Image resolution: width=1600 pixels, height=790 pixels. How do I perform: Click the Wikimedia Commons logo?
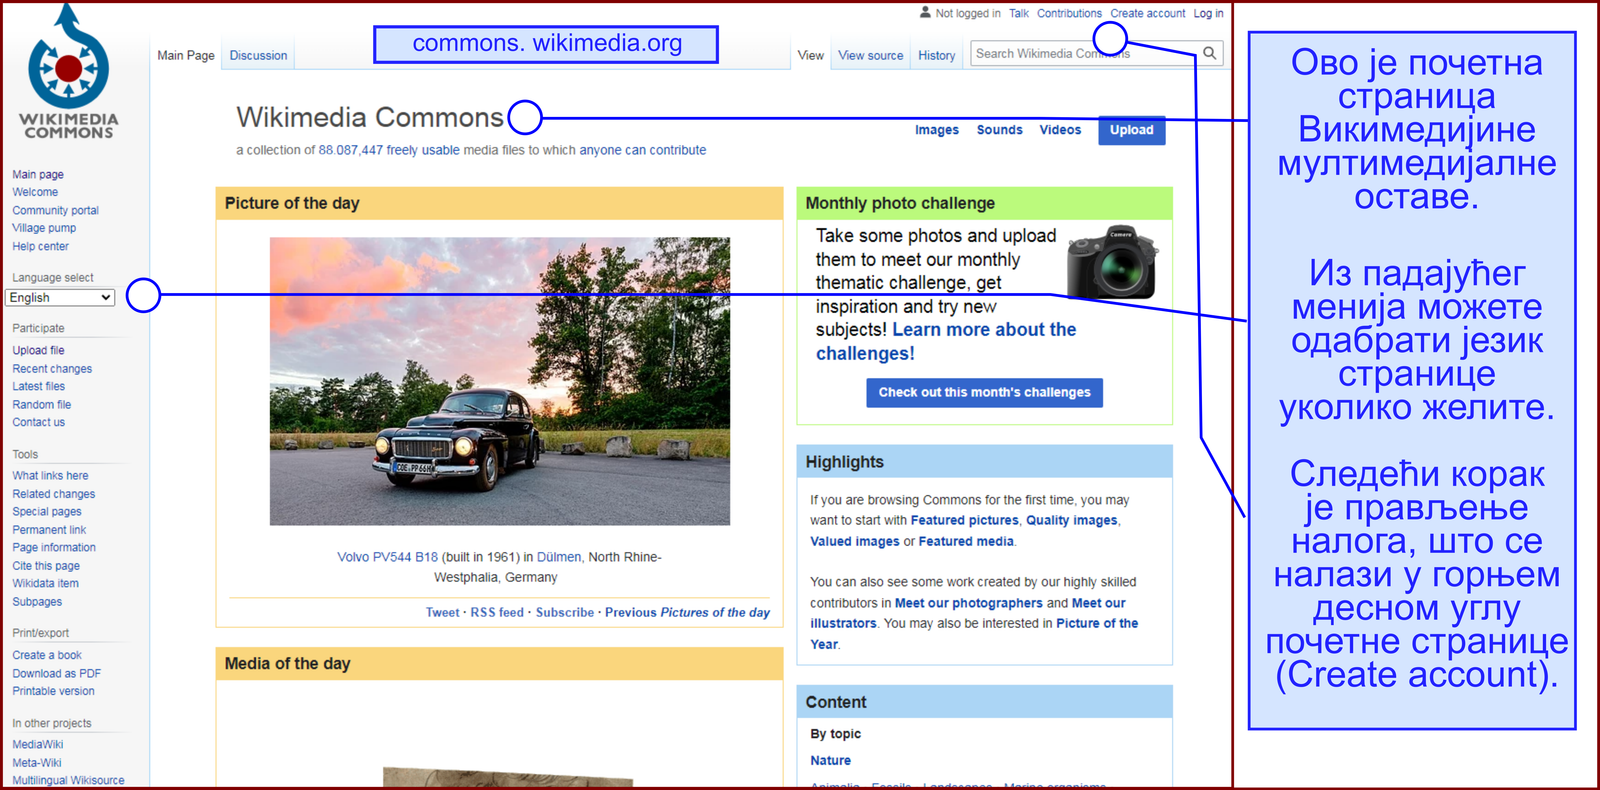(x=68, y=72)
